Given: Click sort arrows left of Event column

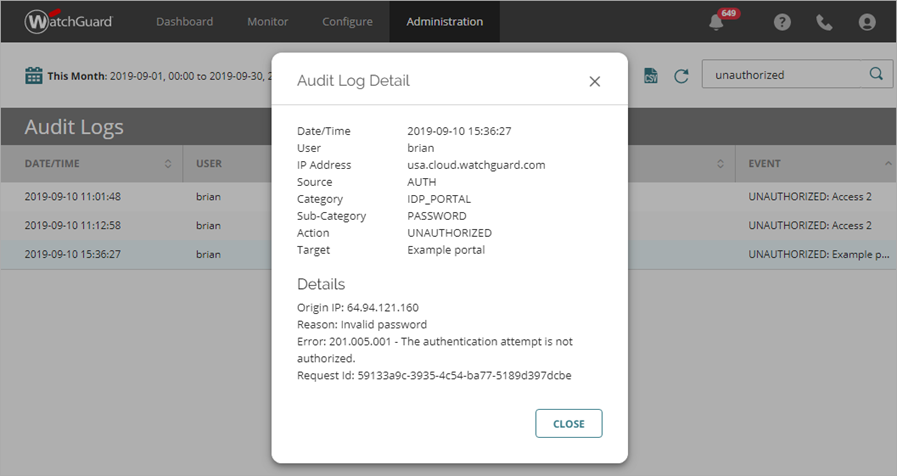Looking at the screenshot, I should point(721,164).
